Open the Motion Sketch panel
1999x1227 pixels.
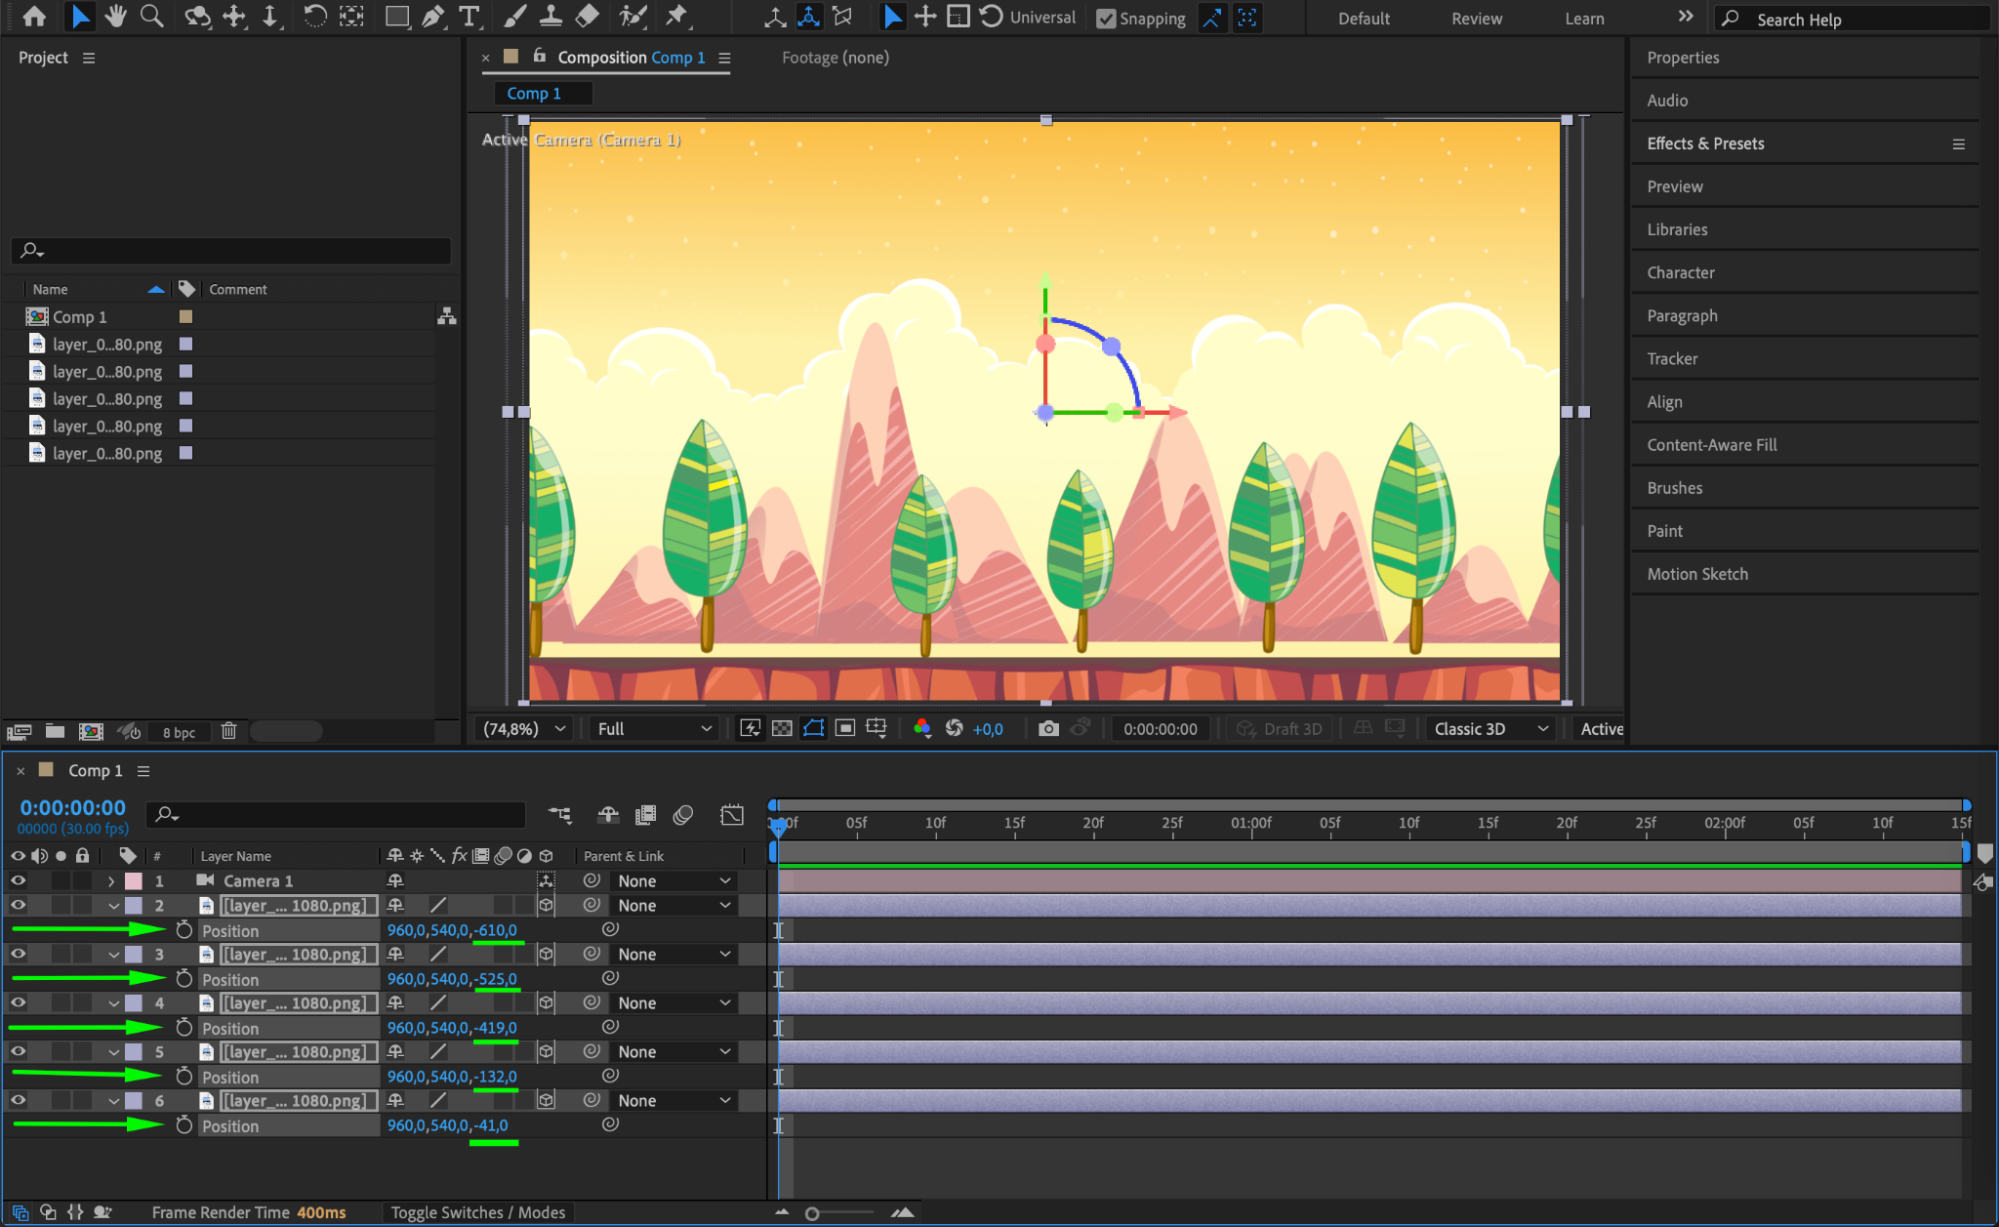pyautogui.click(x=1697, y=574)
